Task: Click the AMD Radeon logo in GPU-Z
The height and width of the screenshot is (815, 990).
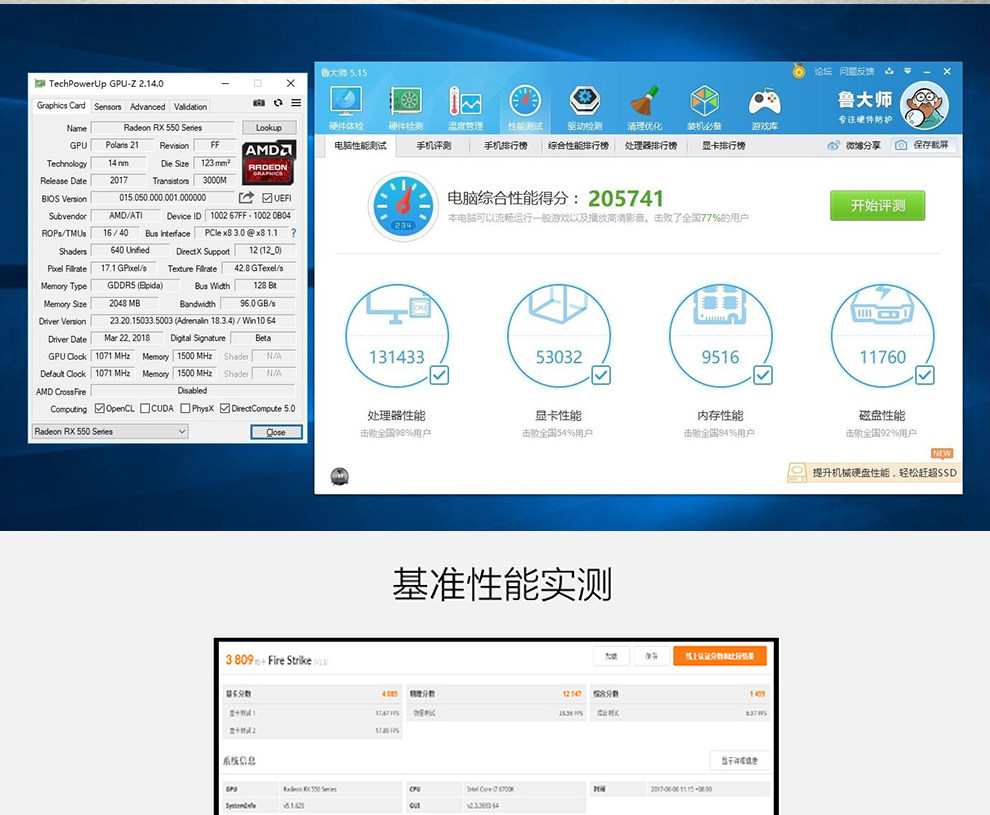Action: point(268,162)
